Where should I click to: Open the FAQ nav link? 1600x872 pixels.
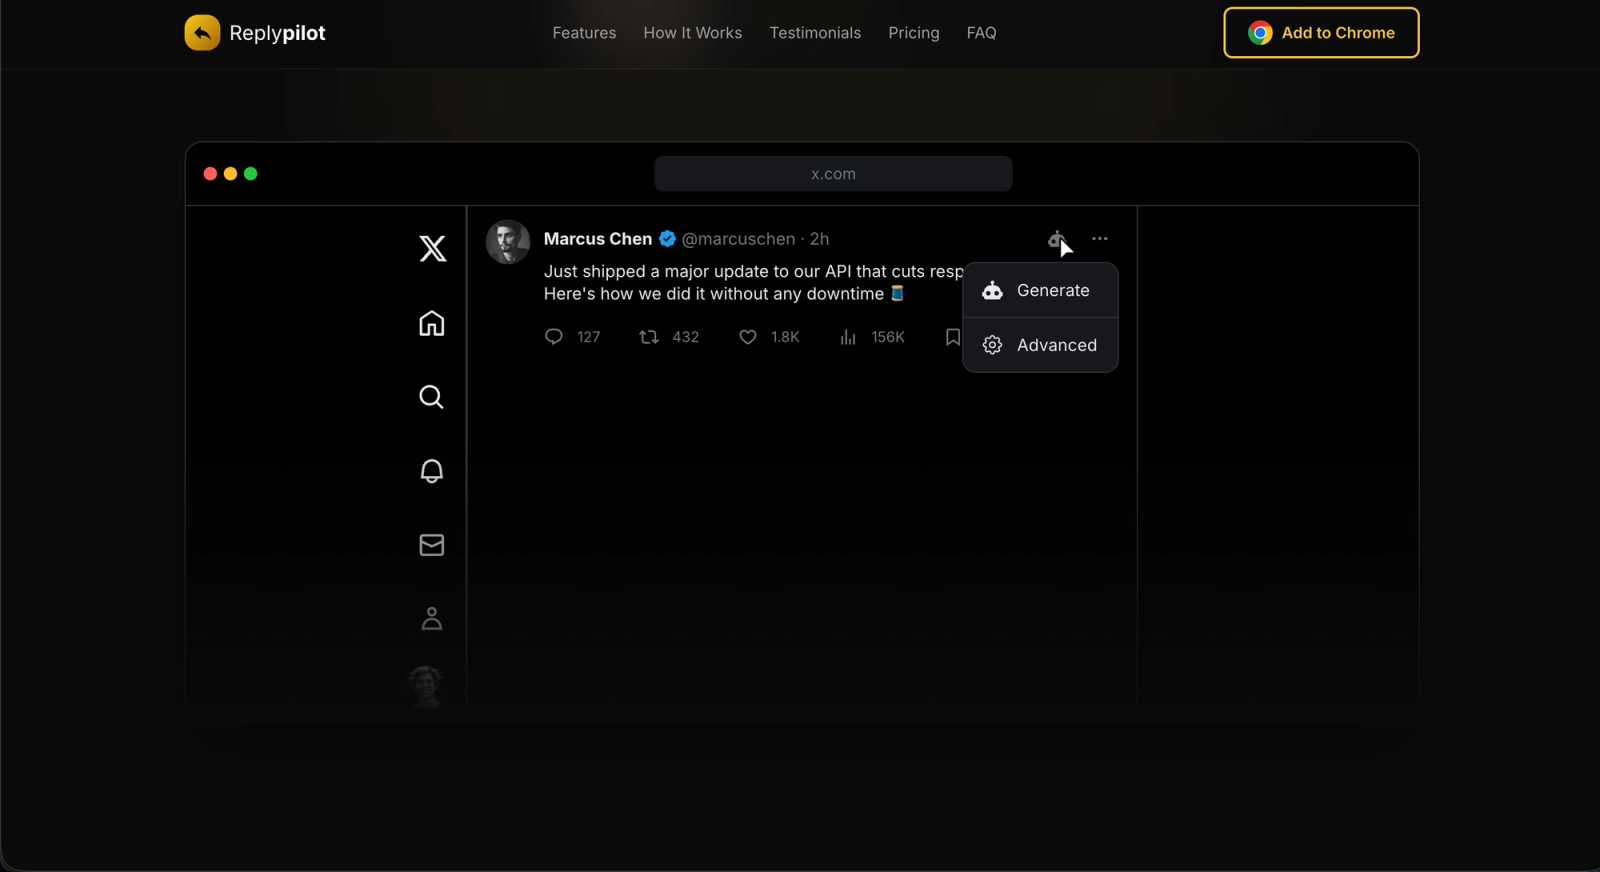(982, 33)
